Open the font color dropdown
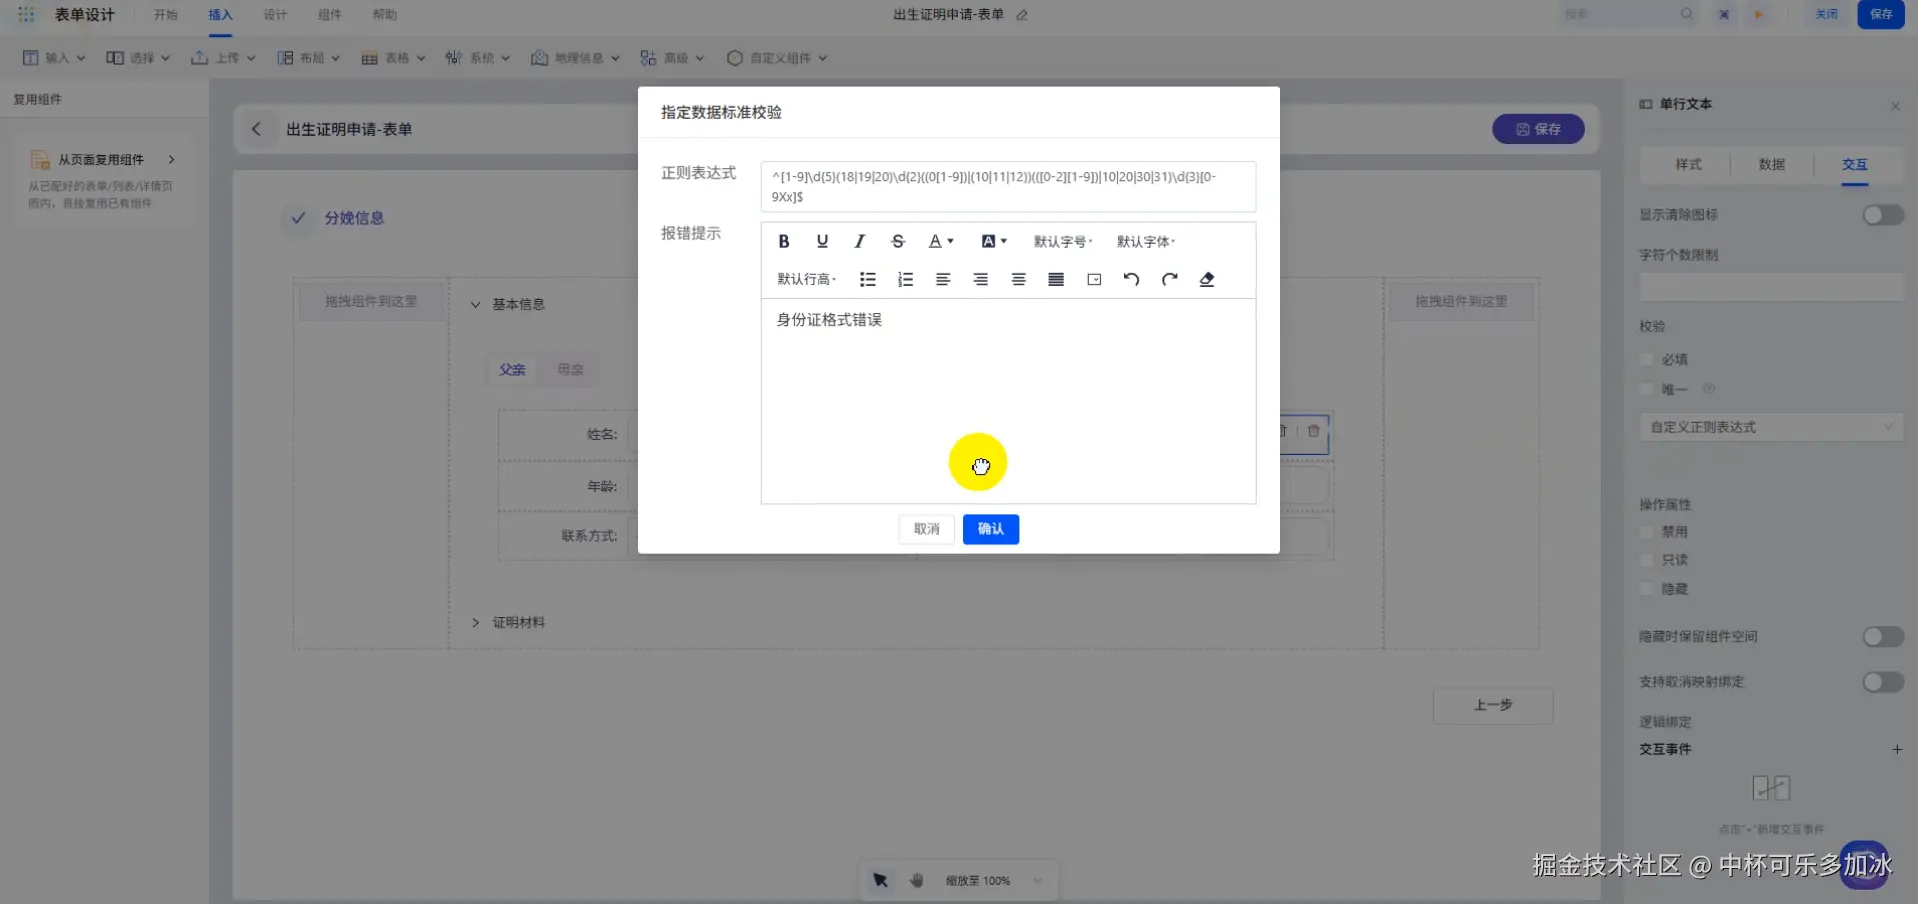This screenshot has width=1918, height=904. pyautogui.click(x=941, y=241)
